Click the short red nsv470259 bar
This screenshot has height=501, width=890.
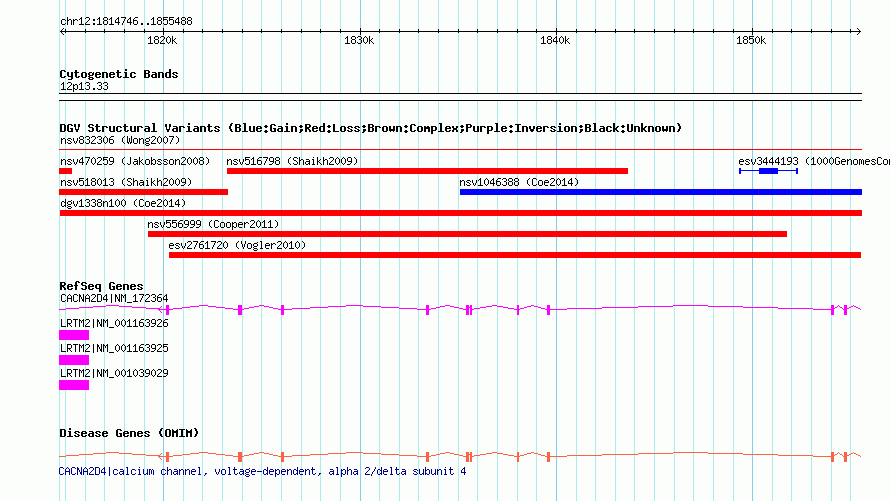click(x=66, y=171)
